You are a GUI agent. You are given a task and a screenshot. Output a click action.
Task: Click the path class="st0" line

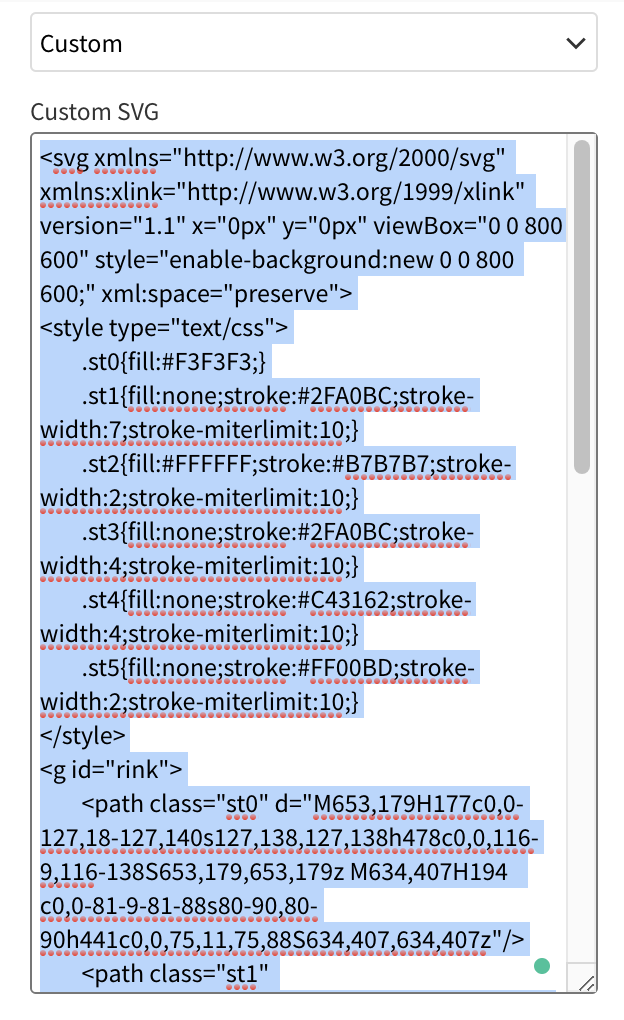(x=300, y=805)
